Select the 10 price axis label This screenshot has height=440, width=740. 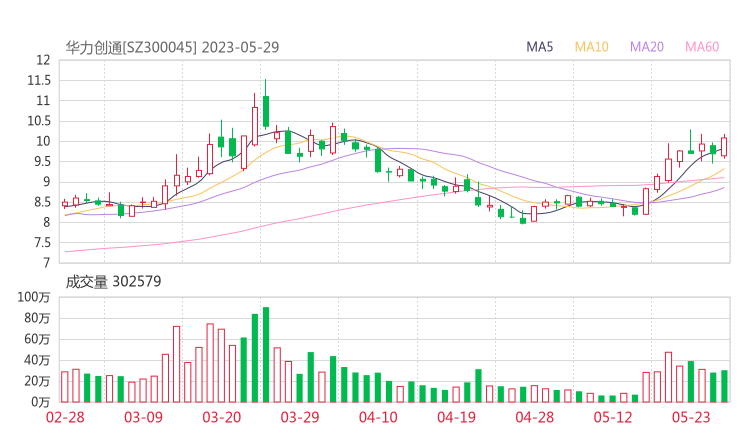pos(43,141)
